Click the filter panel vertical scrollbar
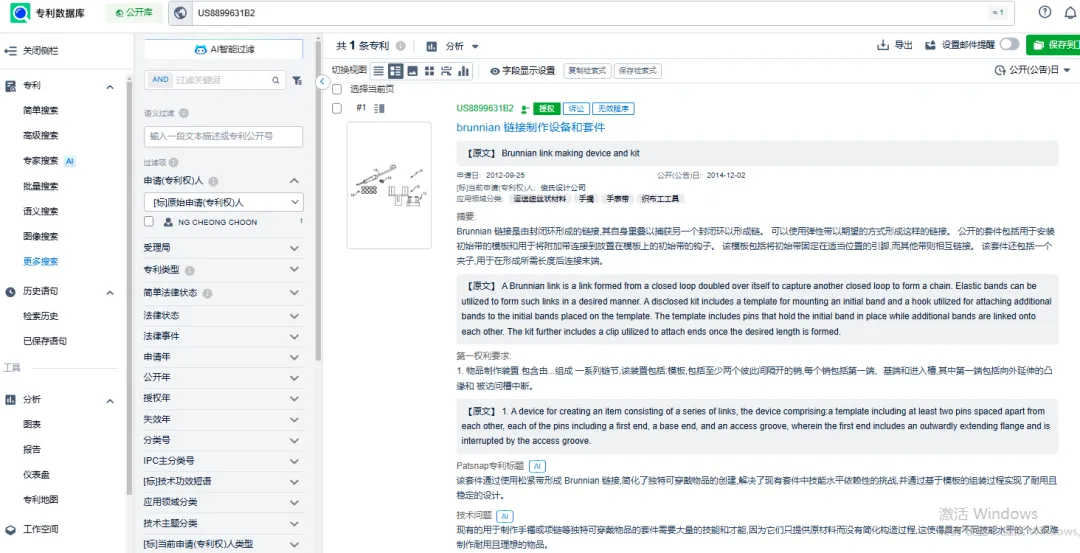The height and width of the screenshot is (553, 1080). pos(318,200)
